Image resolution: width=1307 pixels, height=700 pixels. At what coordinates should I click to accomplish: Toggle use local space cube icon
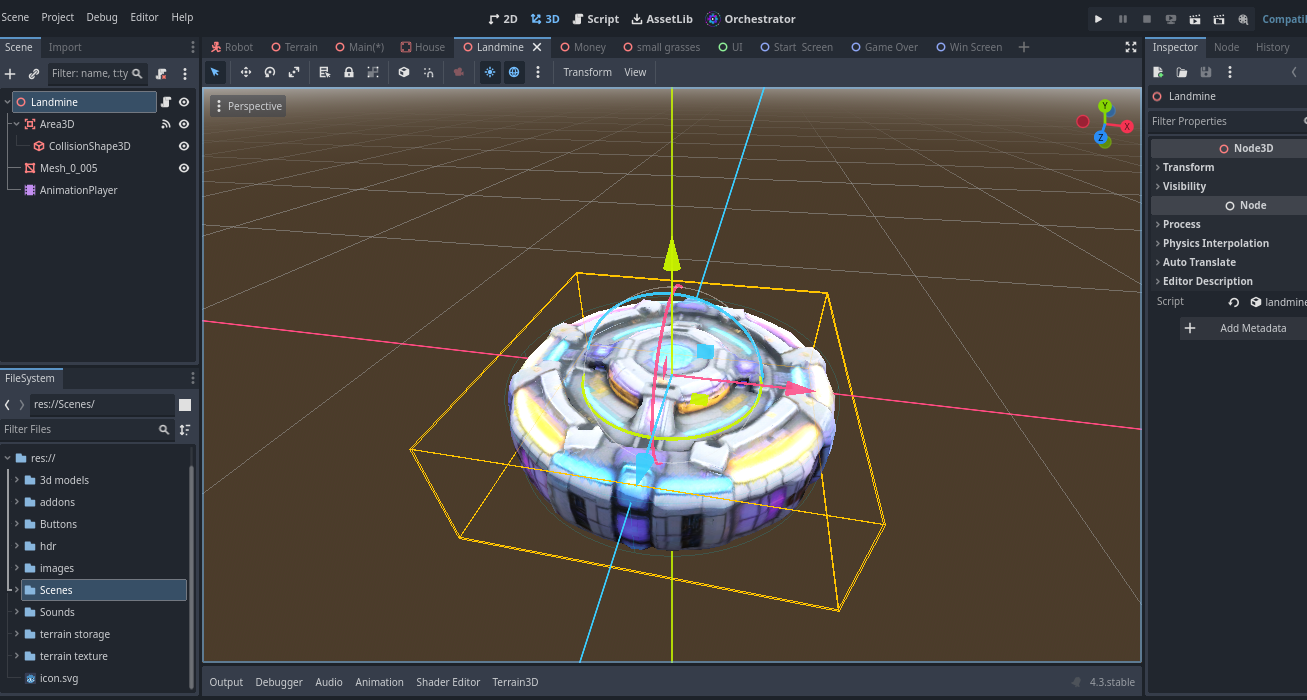pyautogui.click(x=404, y=72)
